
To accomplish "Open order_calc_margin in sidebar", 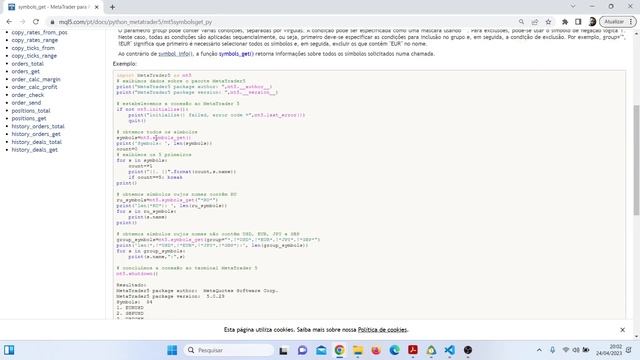I will pos(36,79).
